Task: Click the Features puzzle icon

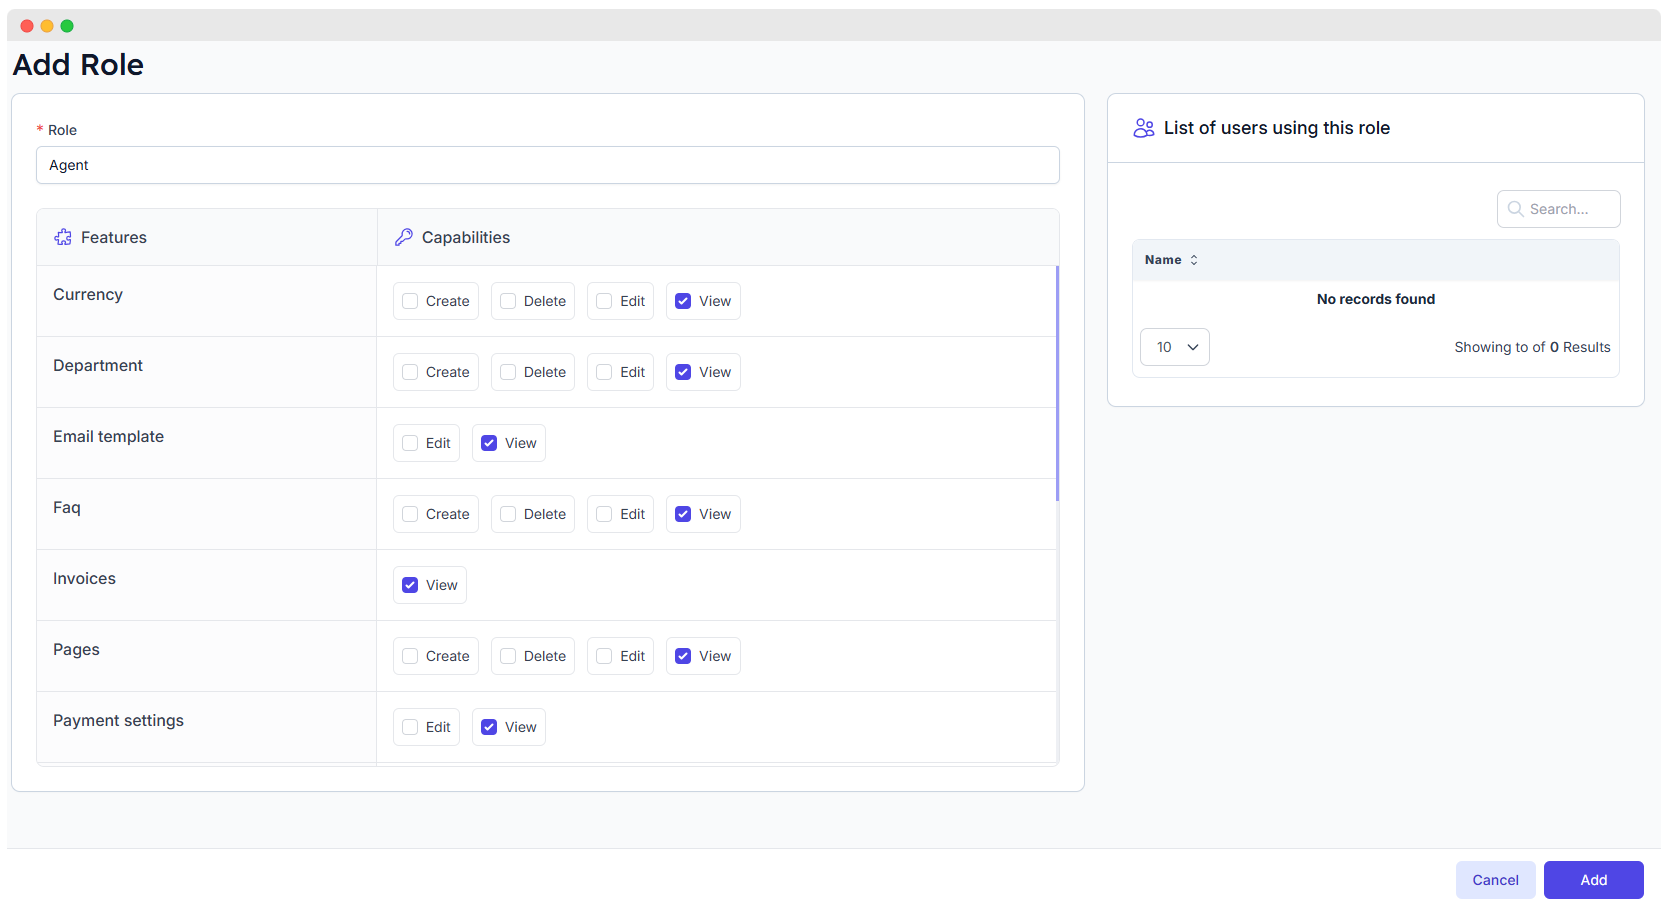Action: 63,237
